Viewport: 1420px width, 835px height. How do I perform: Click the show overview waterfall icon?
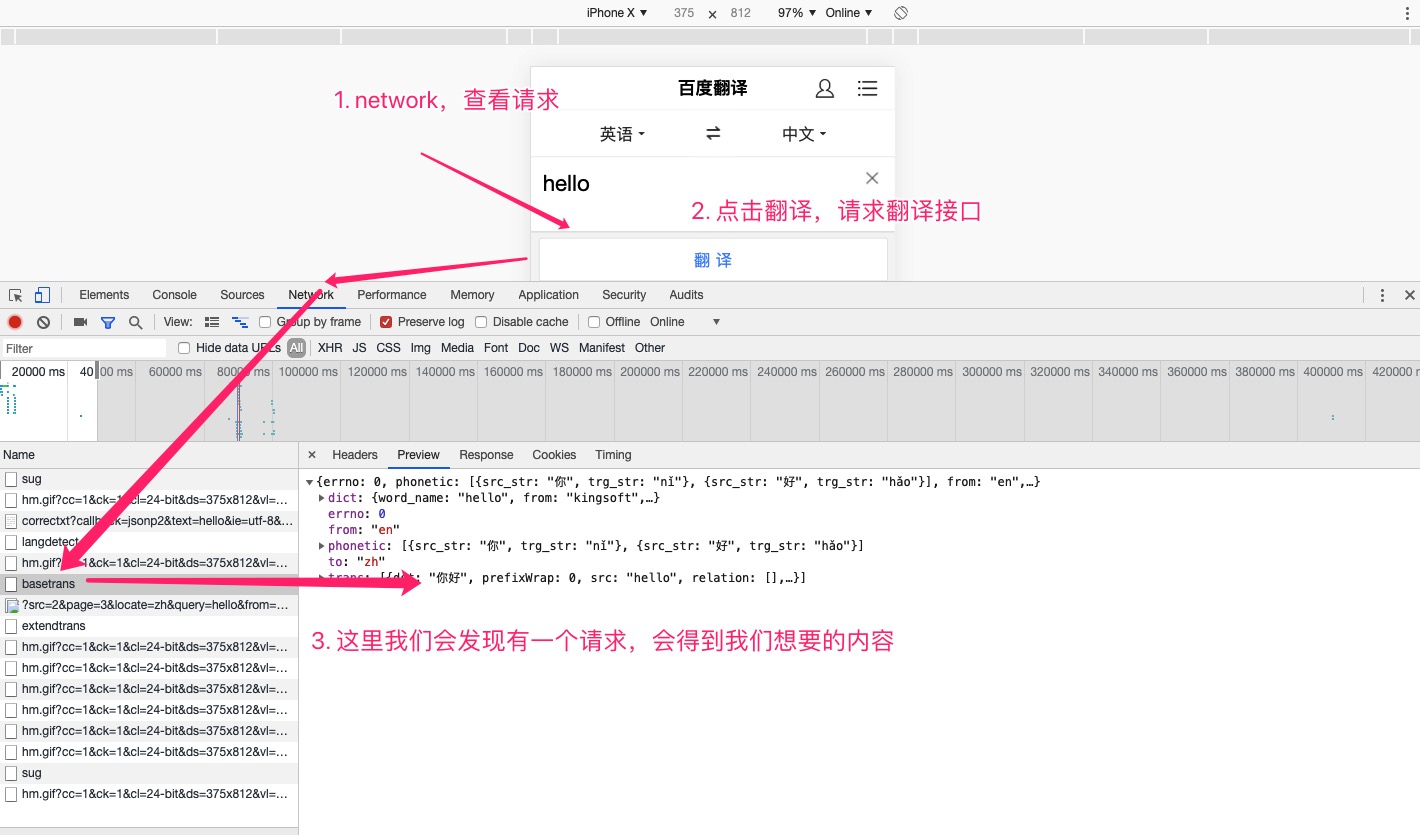tap(240, 322)
